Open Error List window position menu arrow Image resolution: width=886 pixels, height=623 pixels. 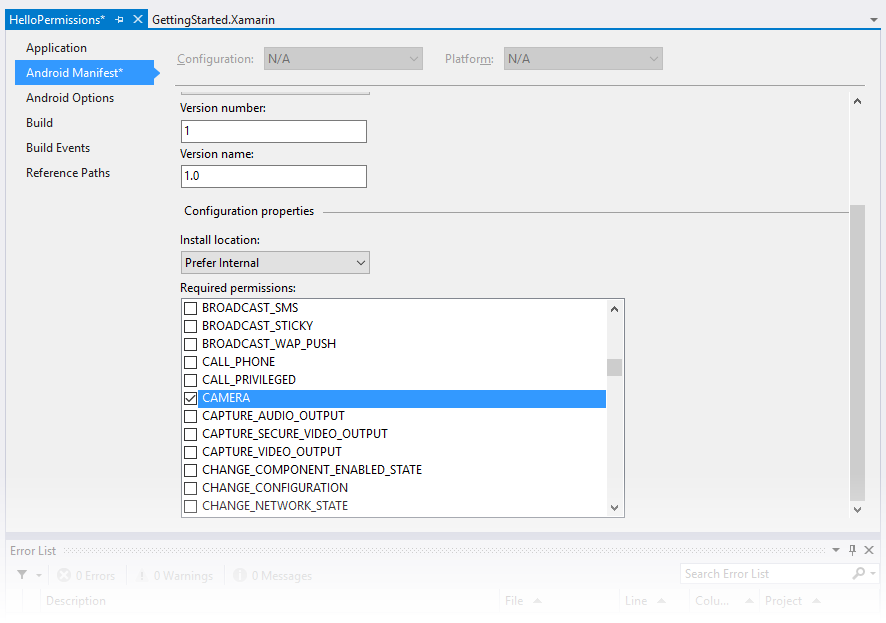click(x=836, y=550)
